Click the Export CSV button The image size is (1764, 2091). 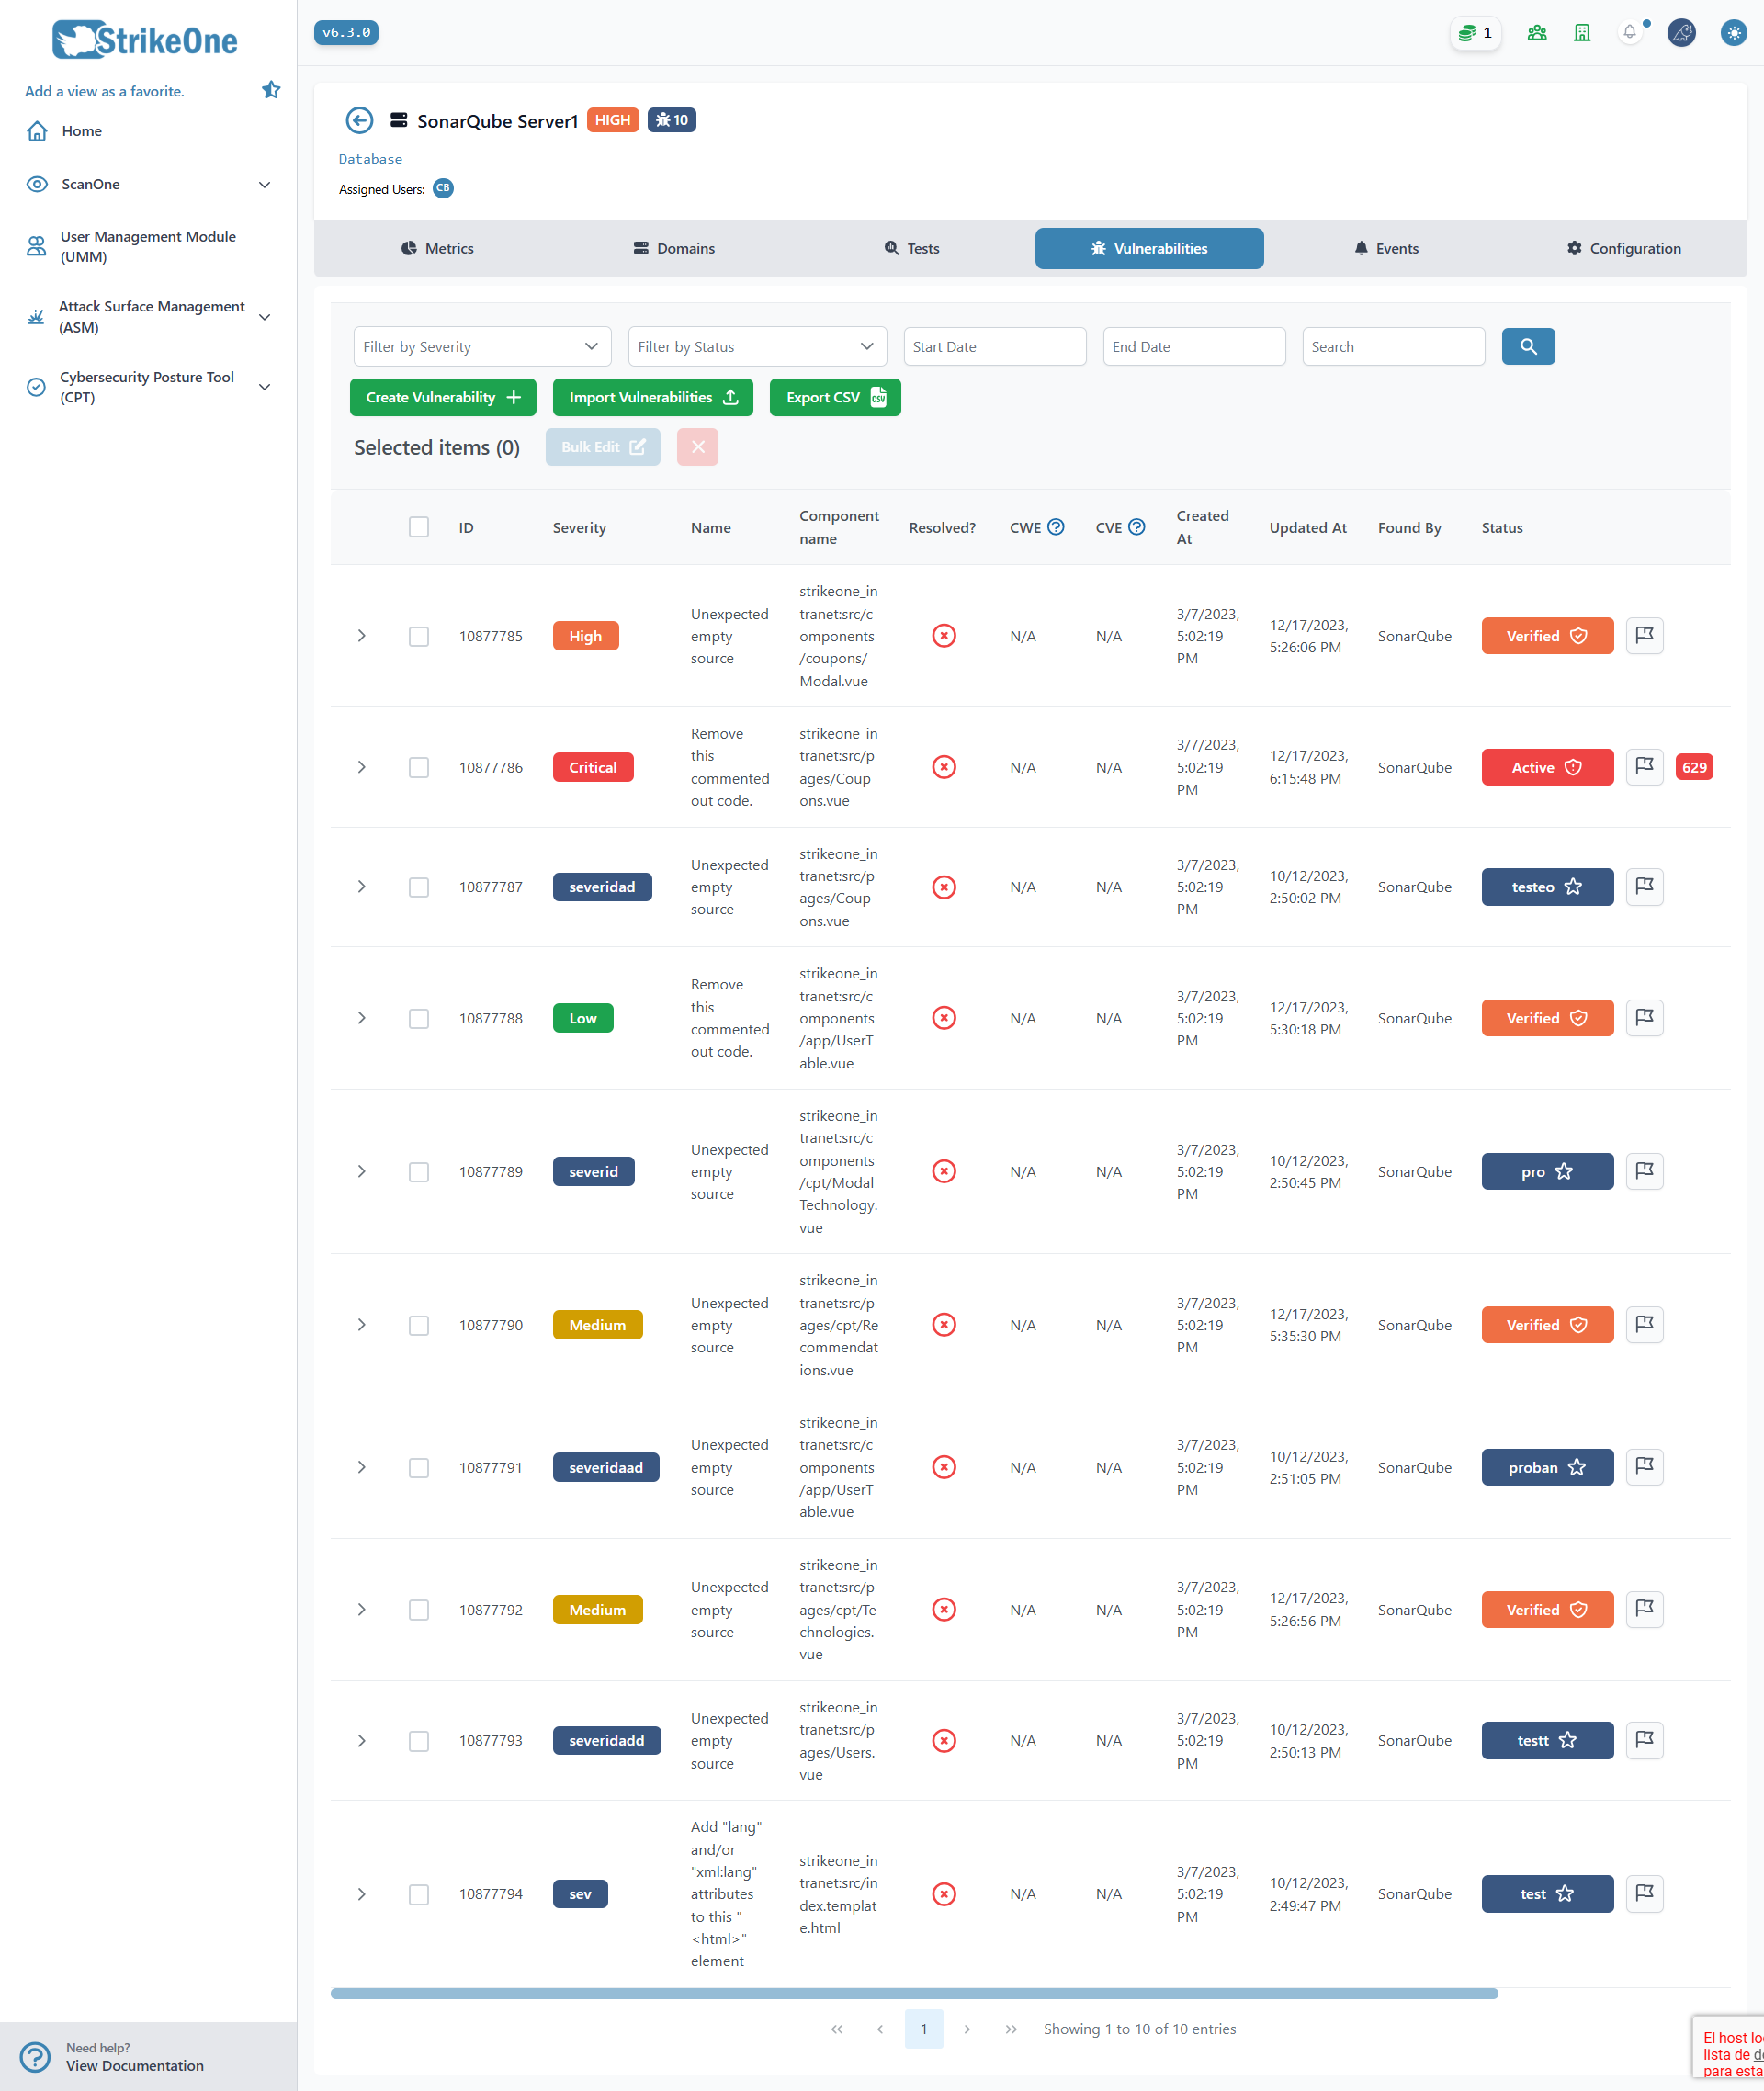point(835,397)
